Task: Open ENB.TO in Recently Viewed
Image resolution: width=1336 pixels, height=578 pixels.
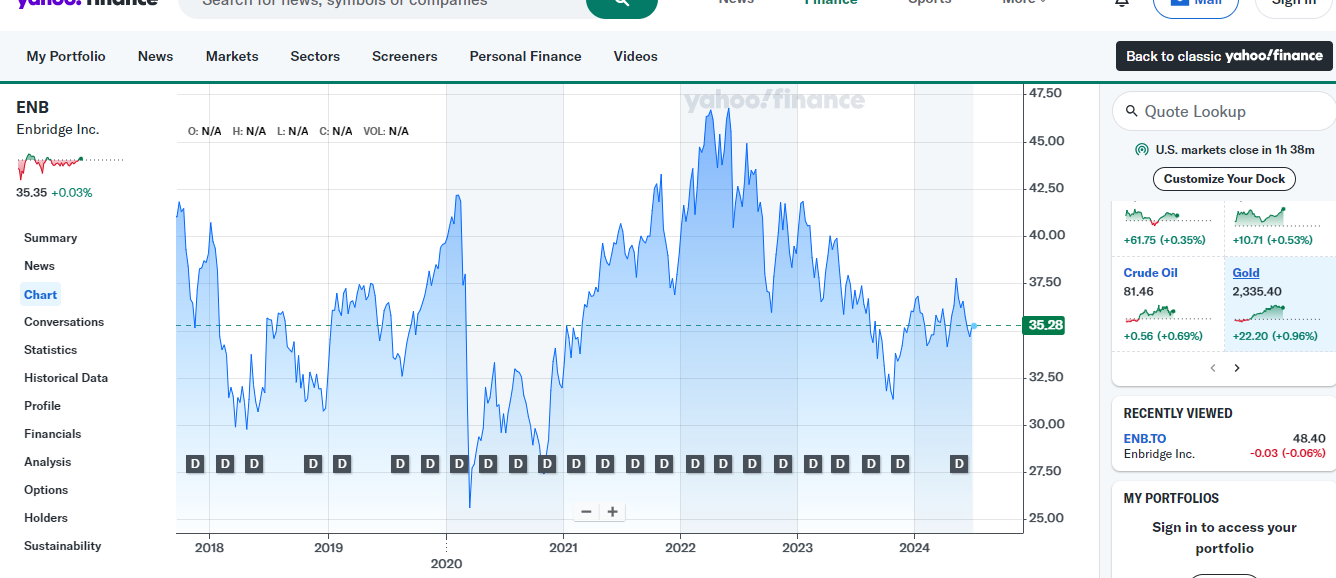Action: pos(1145,439)
